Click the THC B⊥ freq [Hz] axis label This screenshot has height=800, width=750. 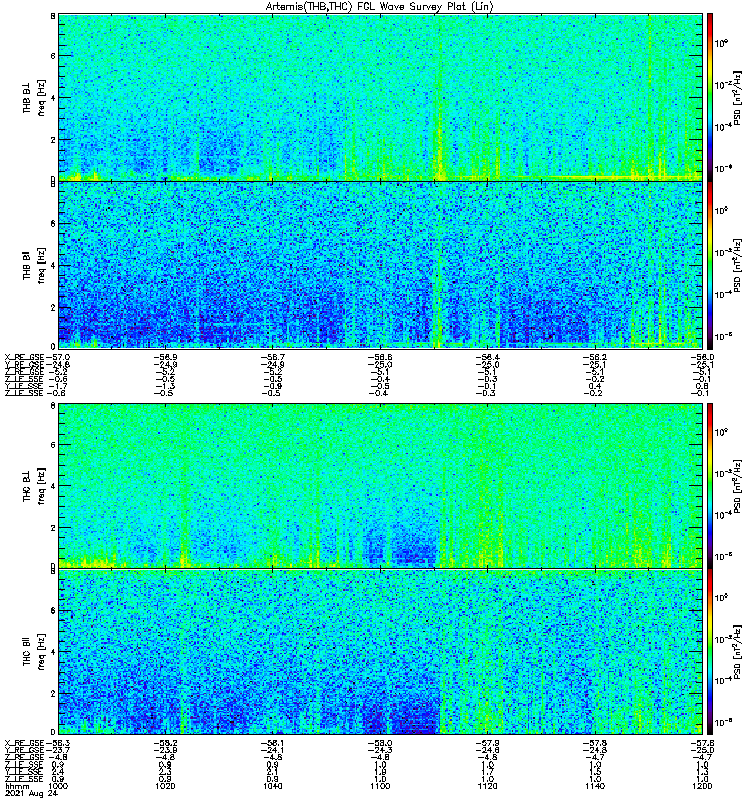click(34, 486)
